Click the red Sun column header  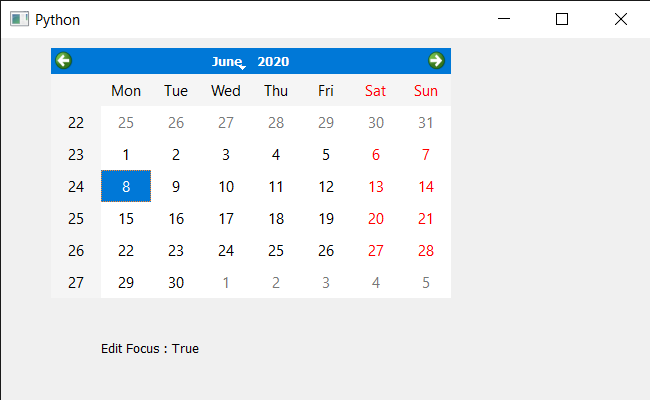426,91
